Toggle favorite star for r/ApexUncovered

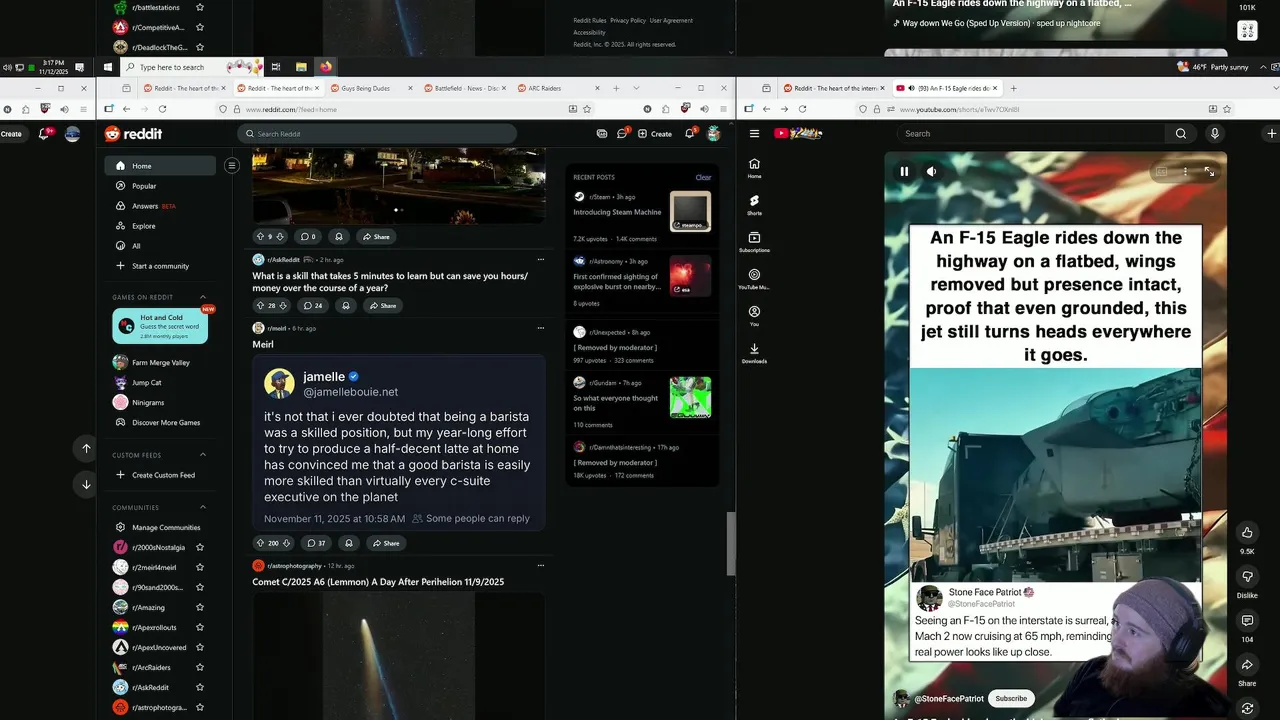[200, 647]
